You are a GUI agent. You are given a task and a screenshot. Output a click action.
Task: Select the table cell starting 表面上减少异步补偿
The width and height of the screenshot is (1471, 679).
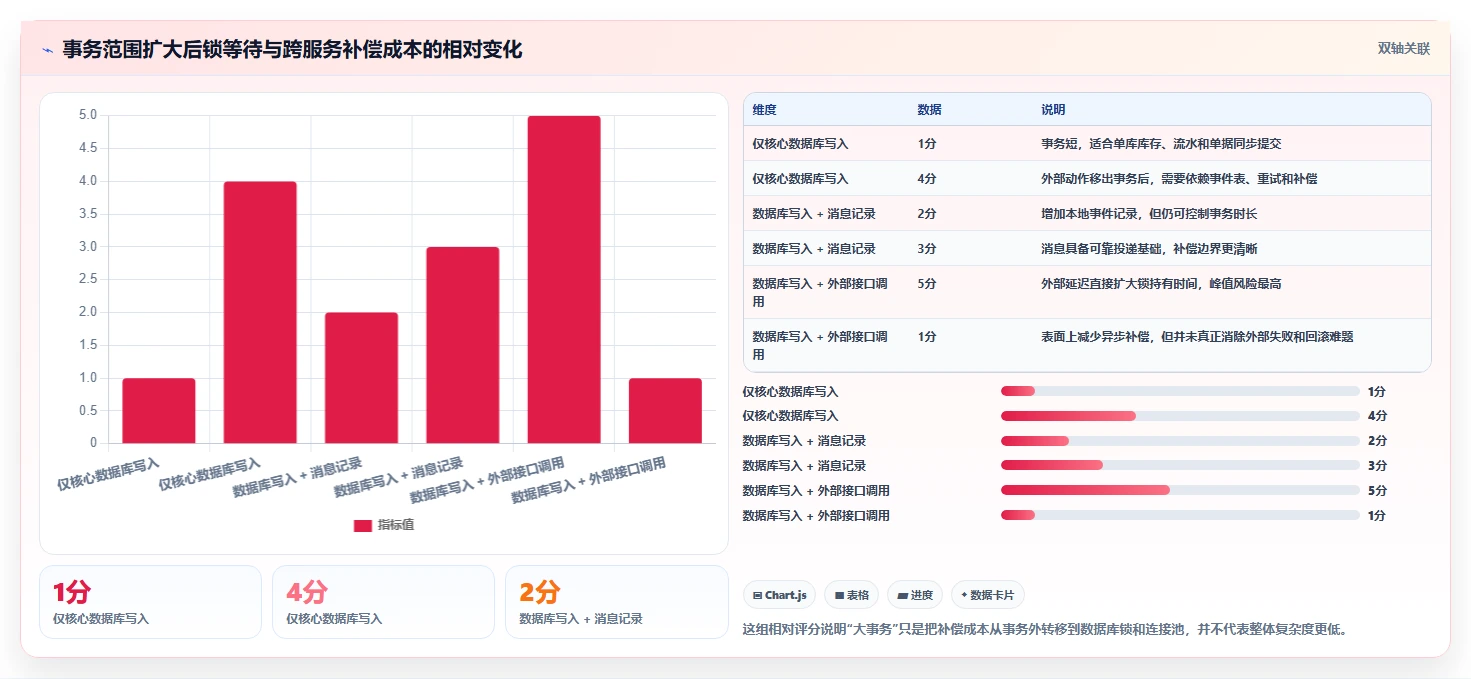click(1197, 337)
